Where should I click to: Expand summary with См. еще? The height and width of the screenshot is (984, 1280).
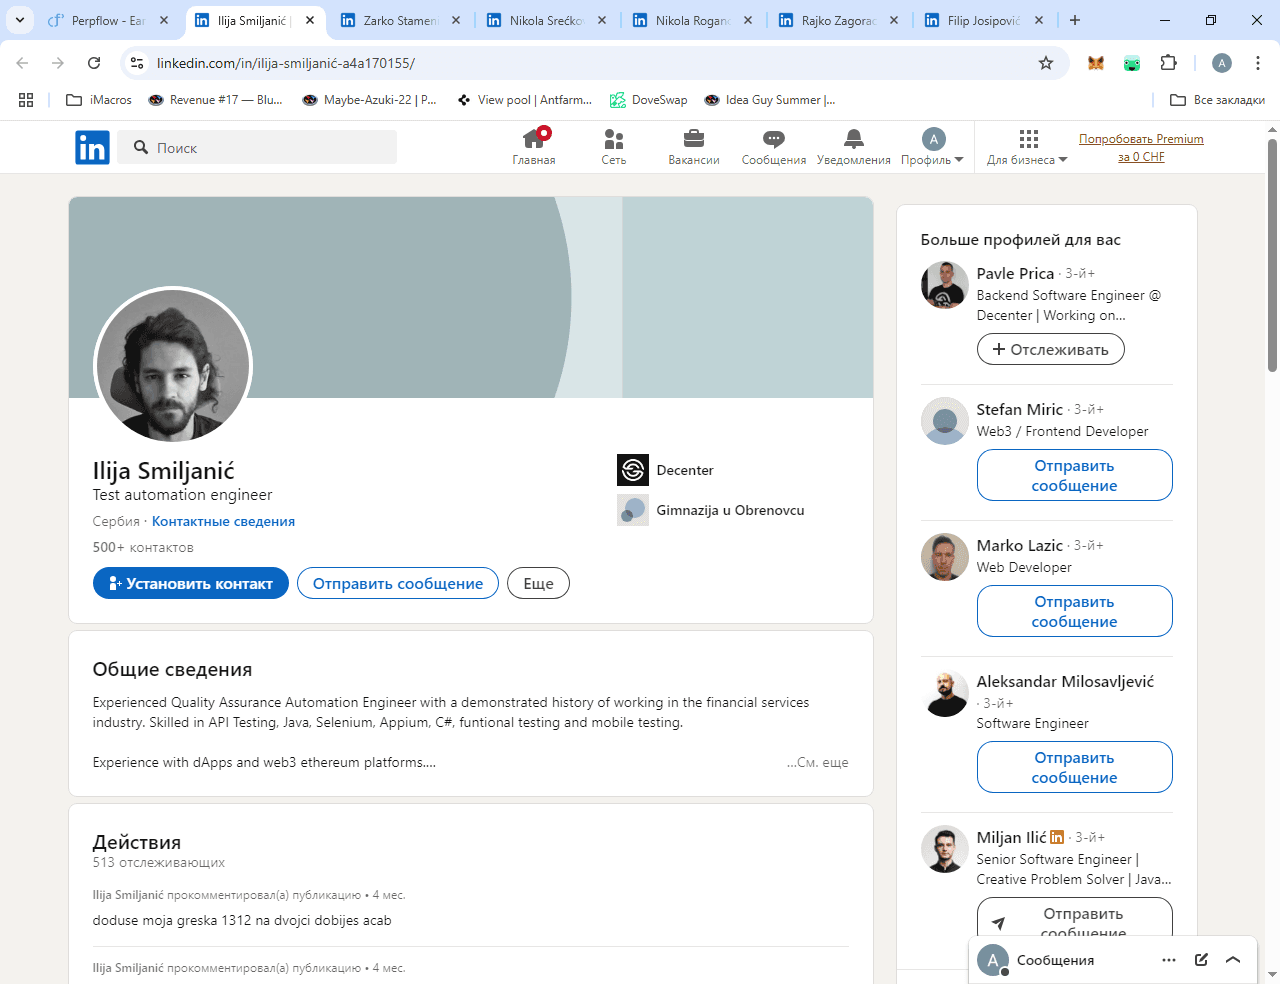[818, 762]
